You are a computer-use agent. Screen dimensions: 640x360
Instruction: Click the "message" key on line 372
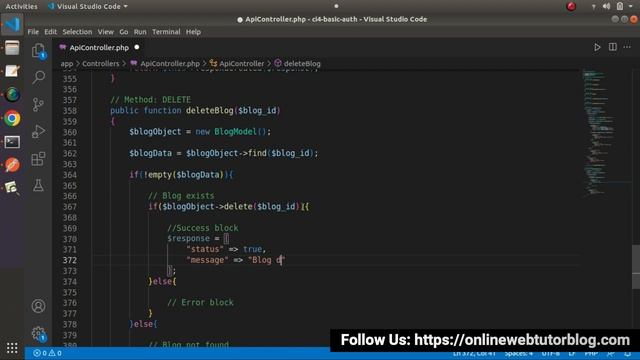(207, 260)
